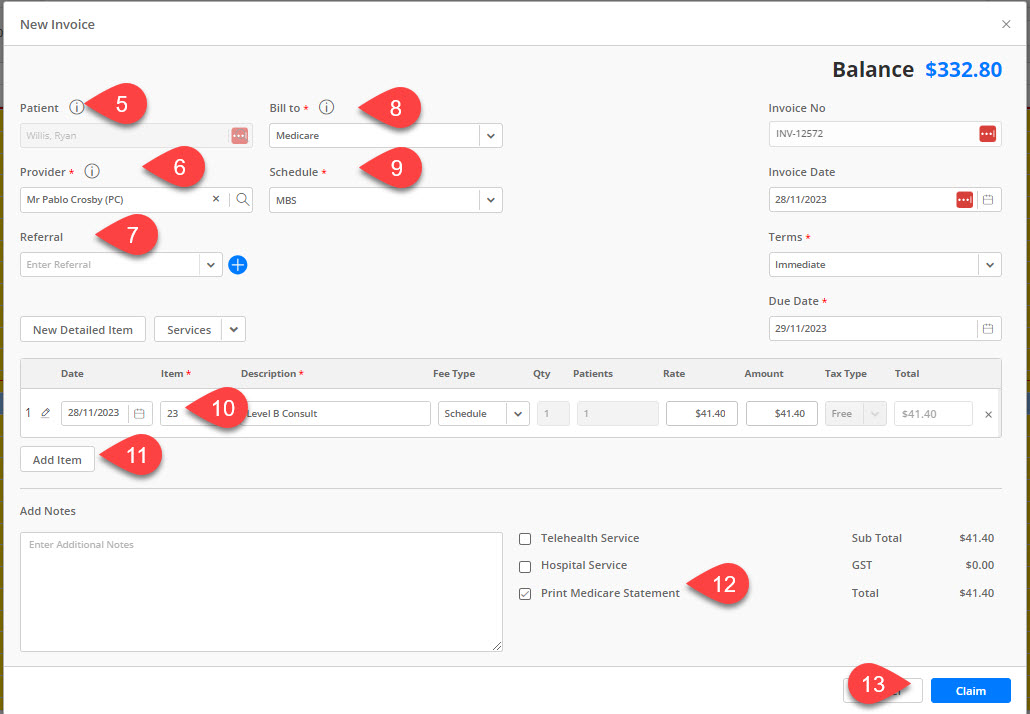Open the Invoice Date calendar picker
This screenshot has width=1030, height=714.
987,199
